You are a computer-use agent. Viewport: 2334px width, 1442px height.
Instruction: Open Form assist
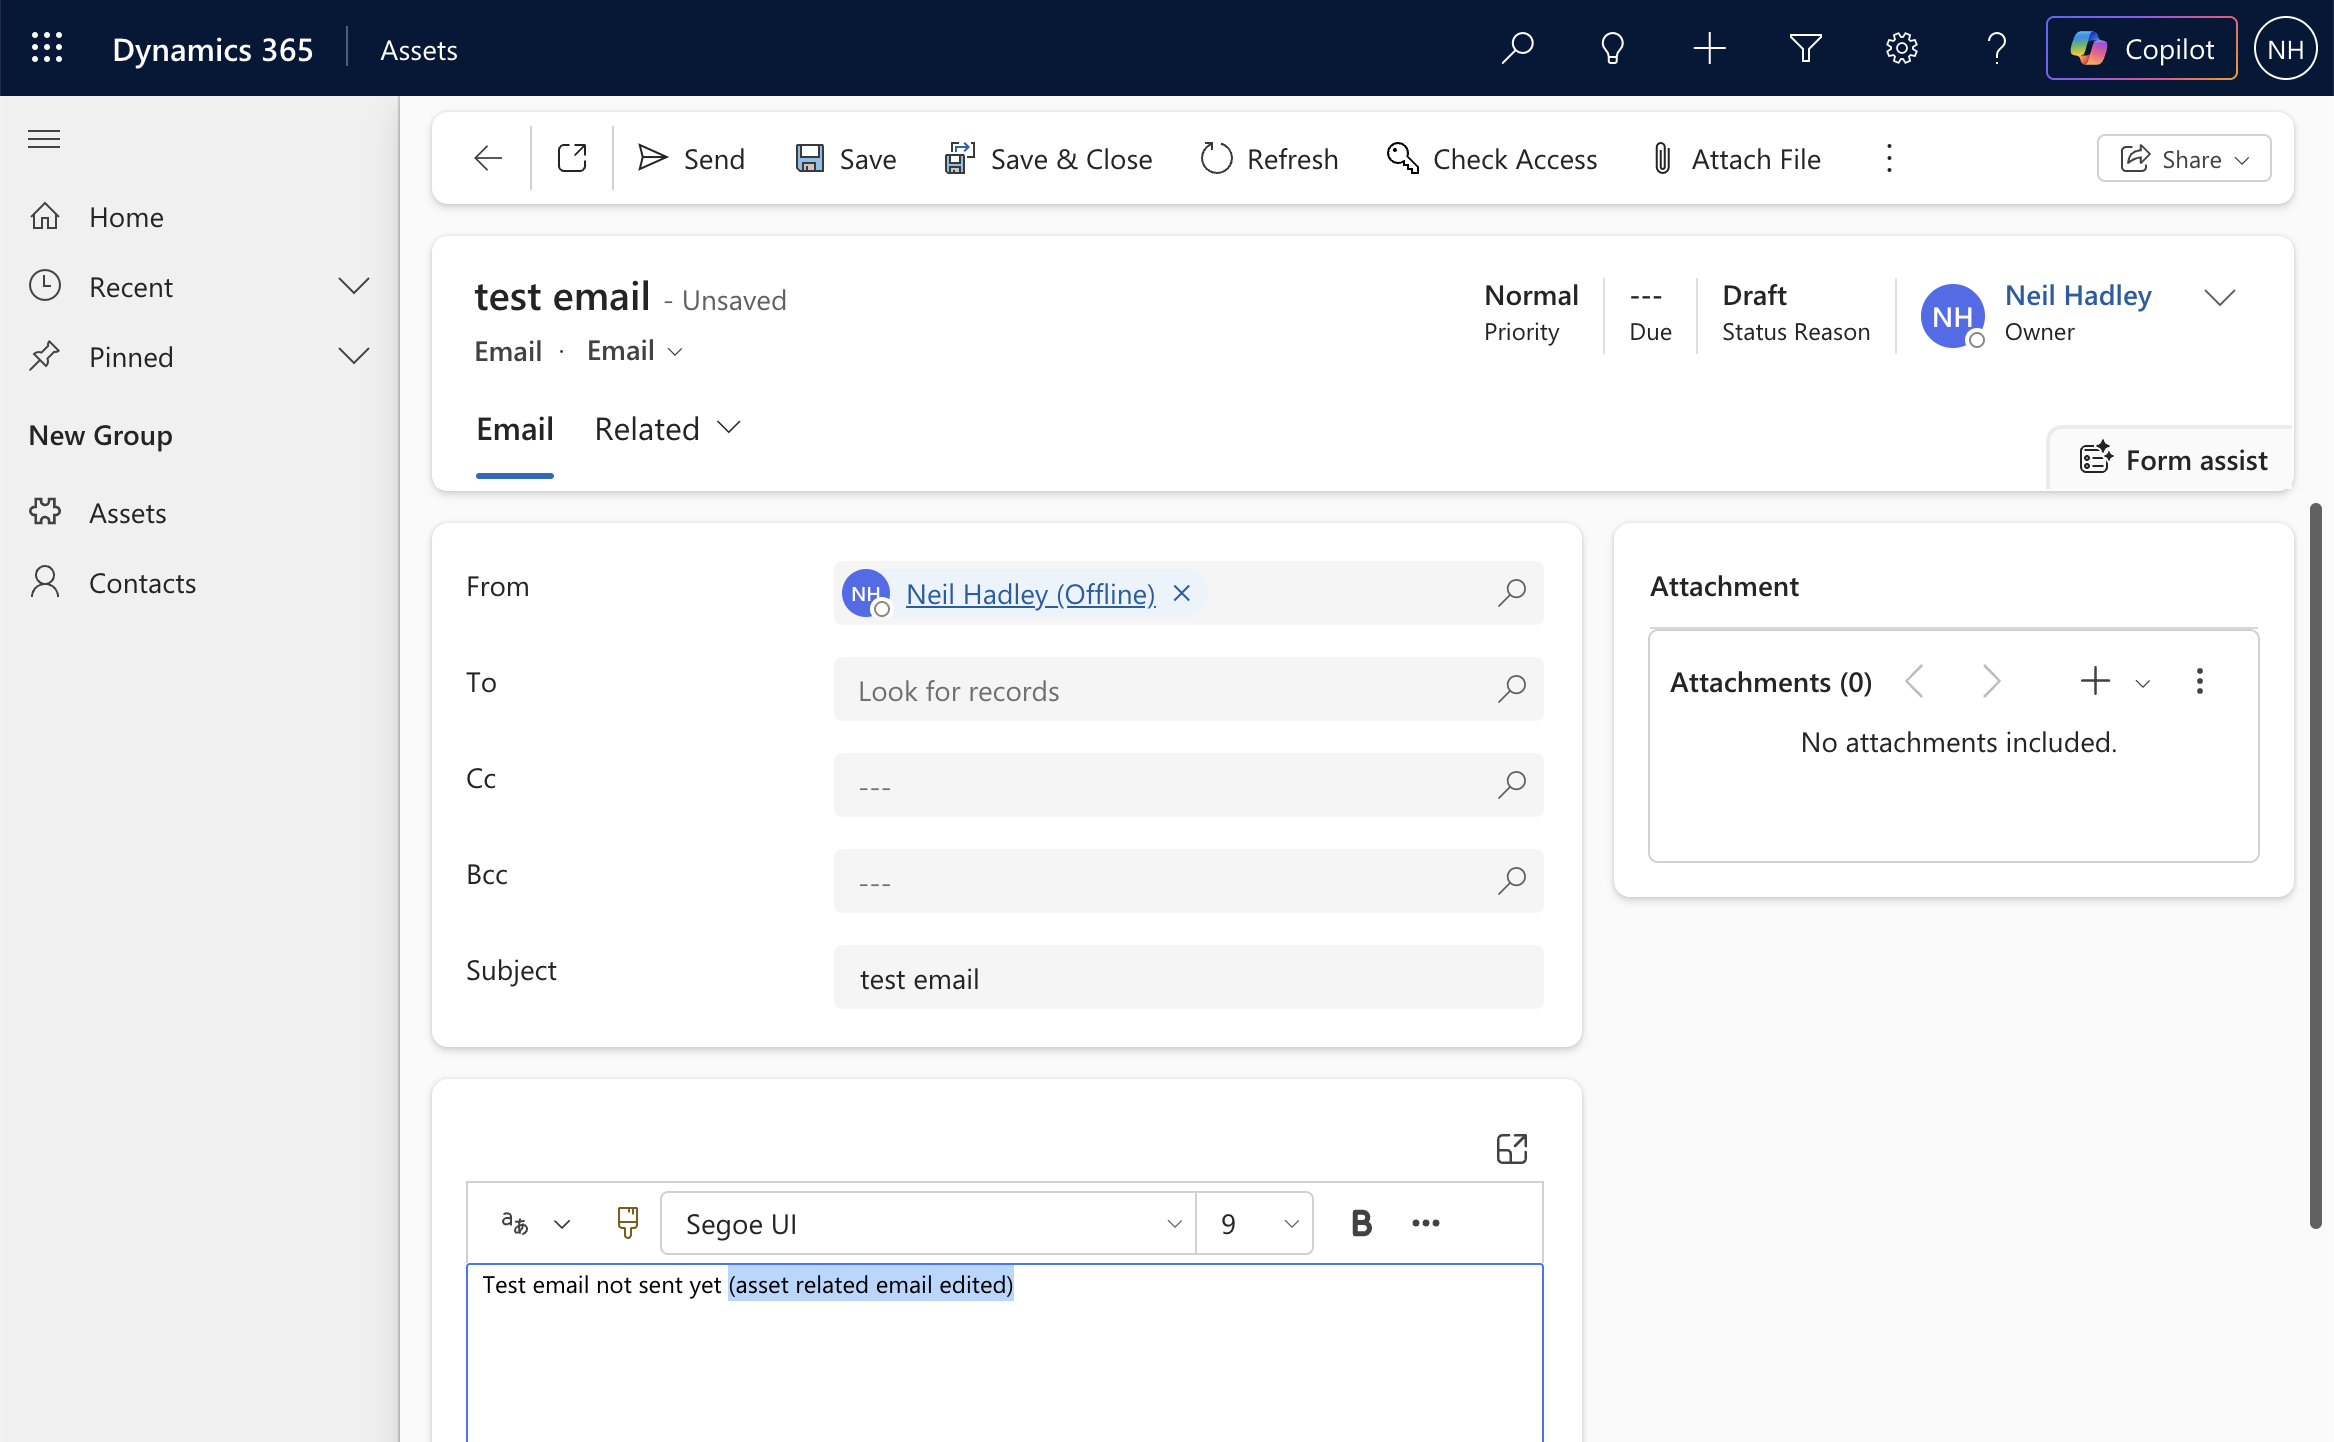point(2173,460)
